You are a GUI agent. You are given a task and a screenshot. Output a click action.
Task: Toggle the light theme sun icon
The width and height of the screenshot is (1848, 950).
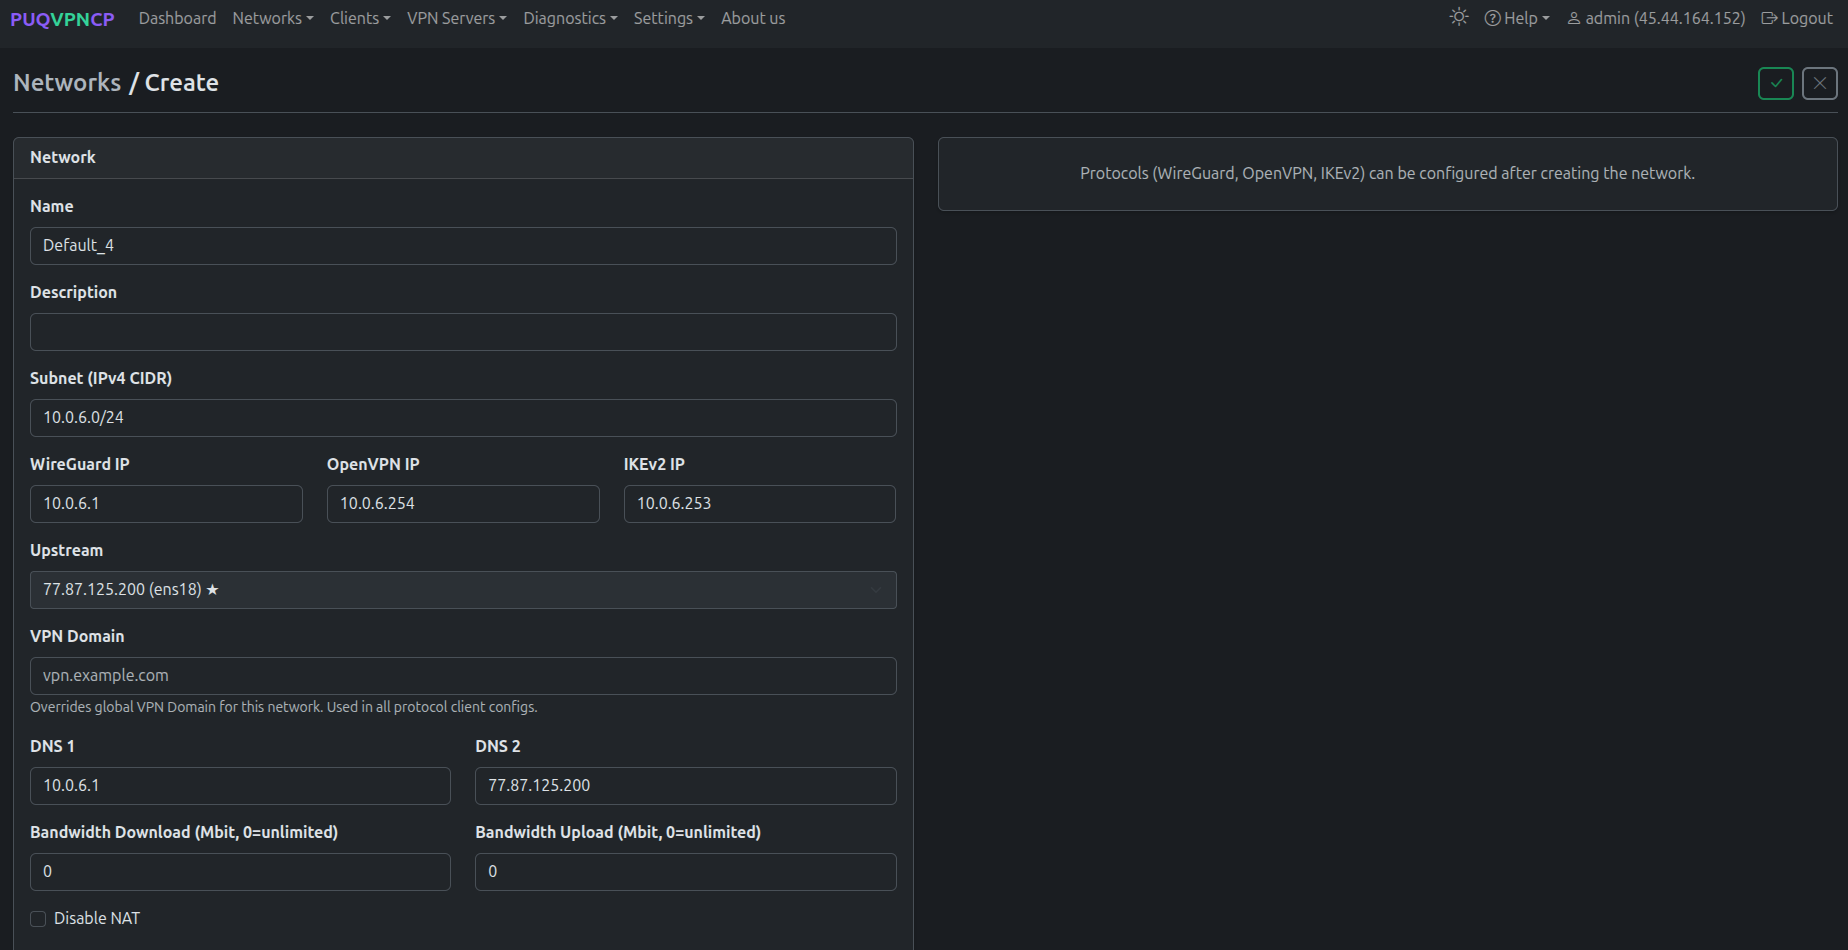pyautogui.click(x=1458, y=17)
